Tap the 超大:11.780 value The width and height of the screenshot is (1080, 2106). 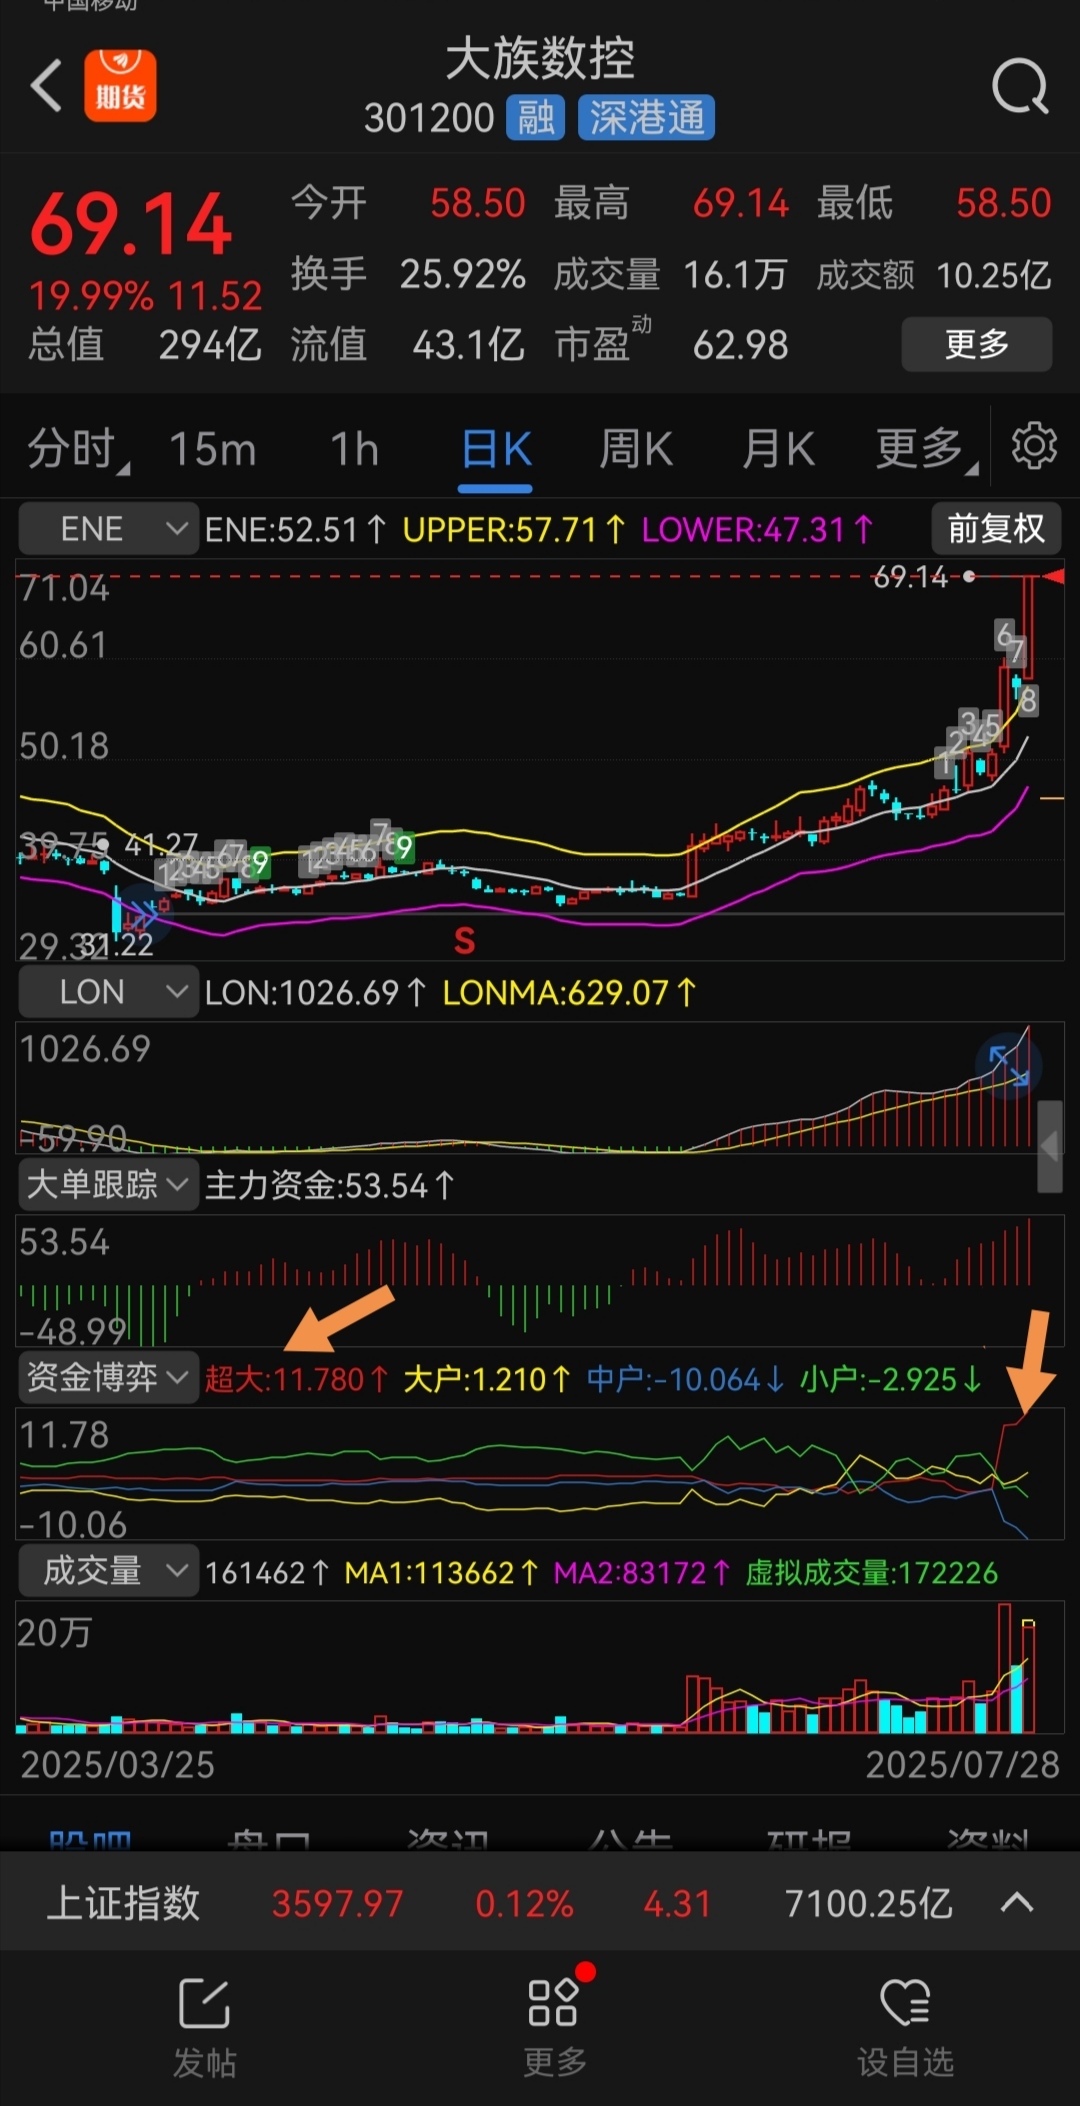tap(296, 1380)
